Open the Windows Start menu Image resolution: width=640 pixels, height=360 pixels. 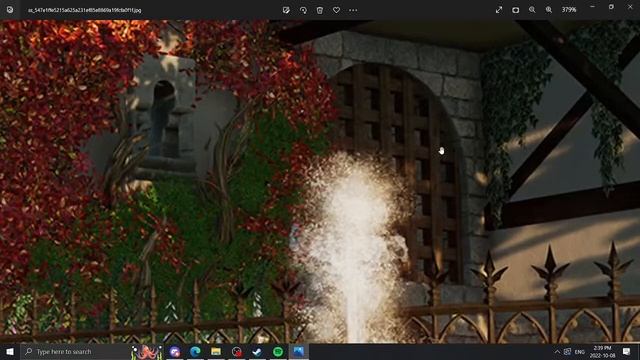click(10, 351)
